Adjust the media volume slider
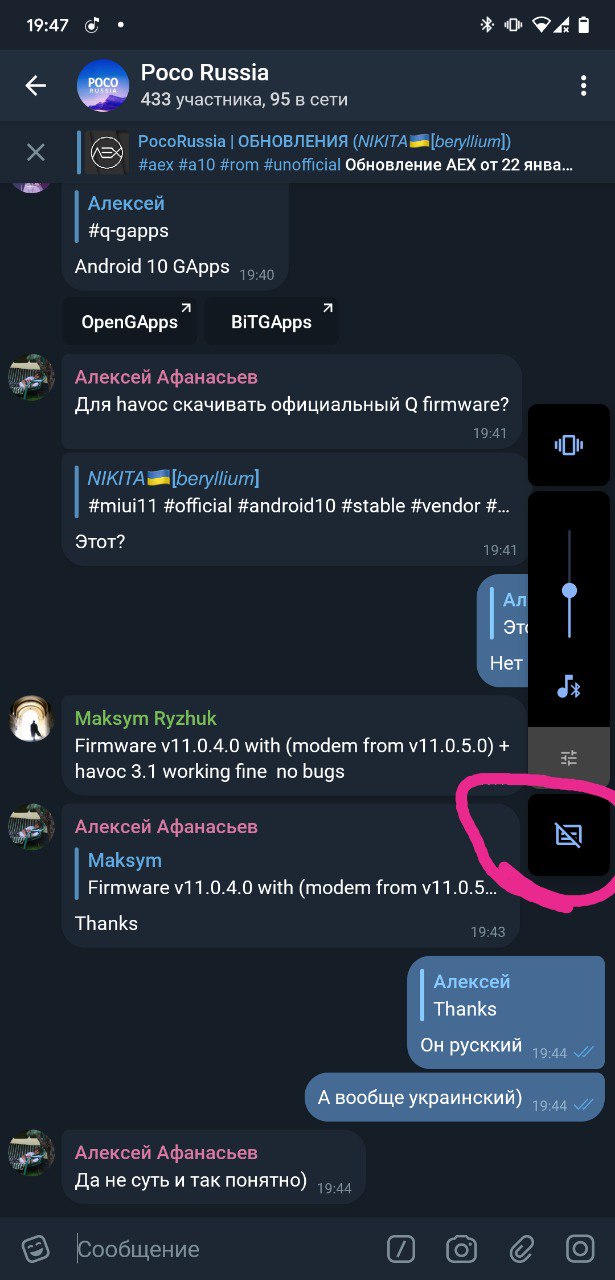 569,590
